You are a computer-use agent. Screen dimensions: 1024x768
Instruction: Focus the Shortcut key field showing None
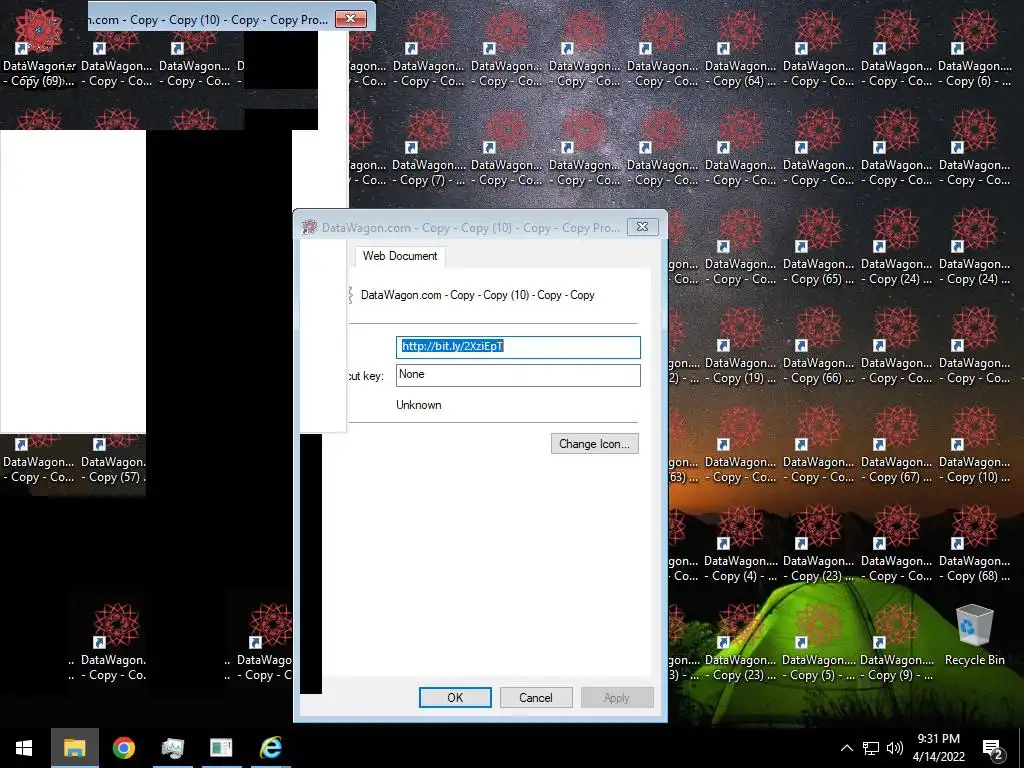click(518, 375)
